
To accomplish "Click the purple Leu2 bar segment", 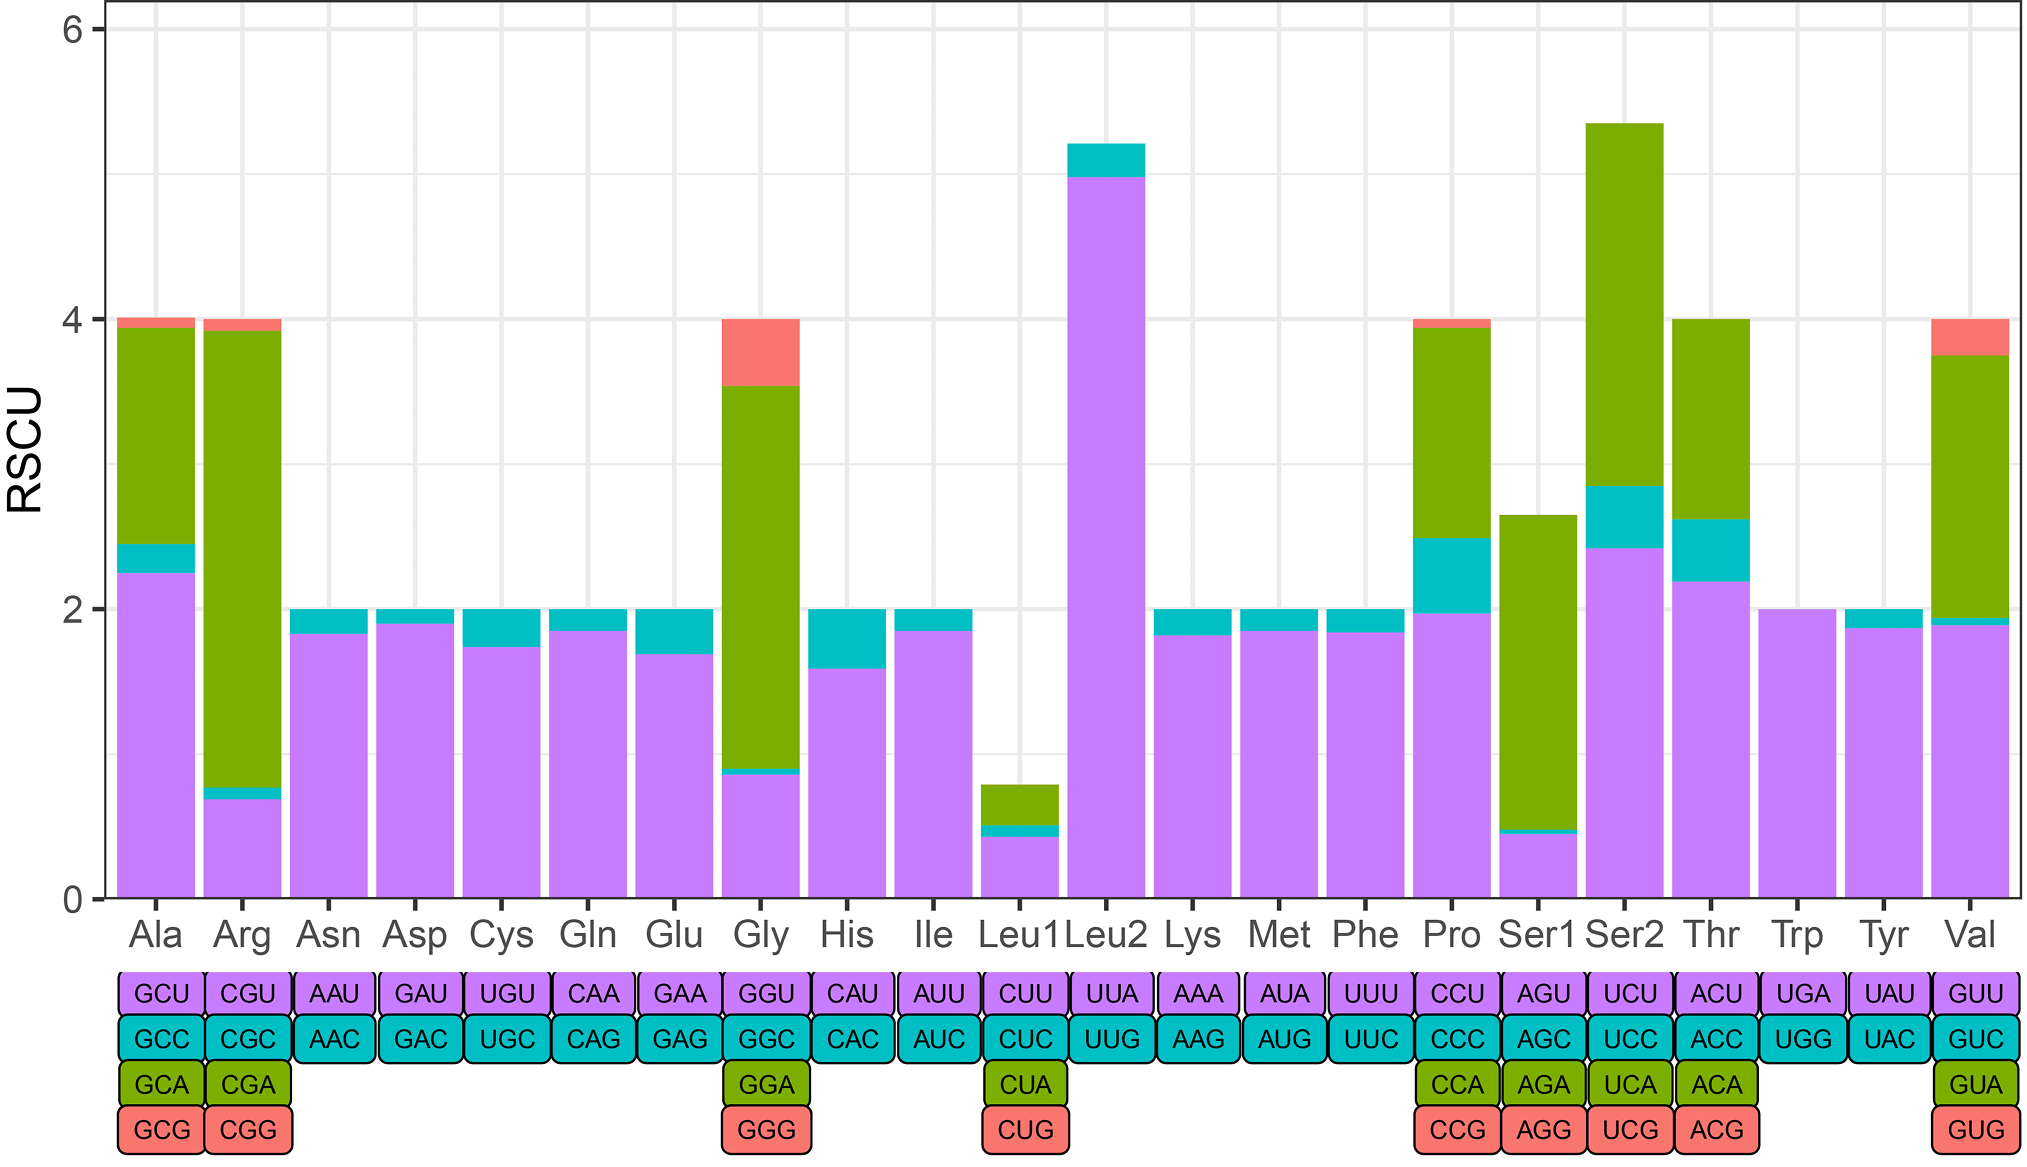I will 1106,538.
